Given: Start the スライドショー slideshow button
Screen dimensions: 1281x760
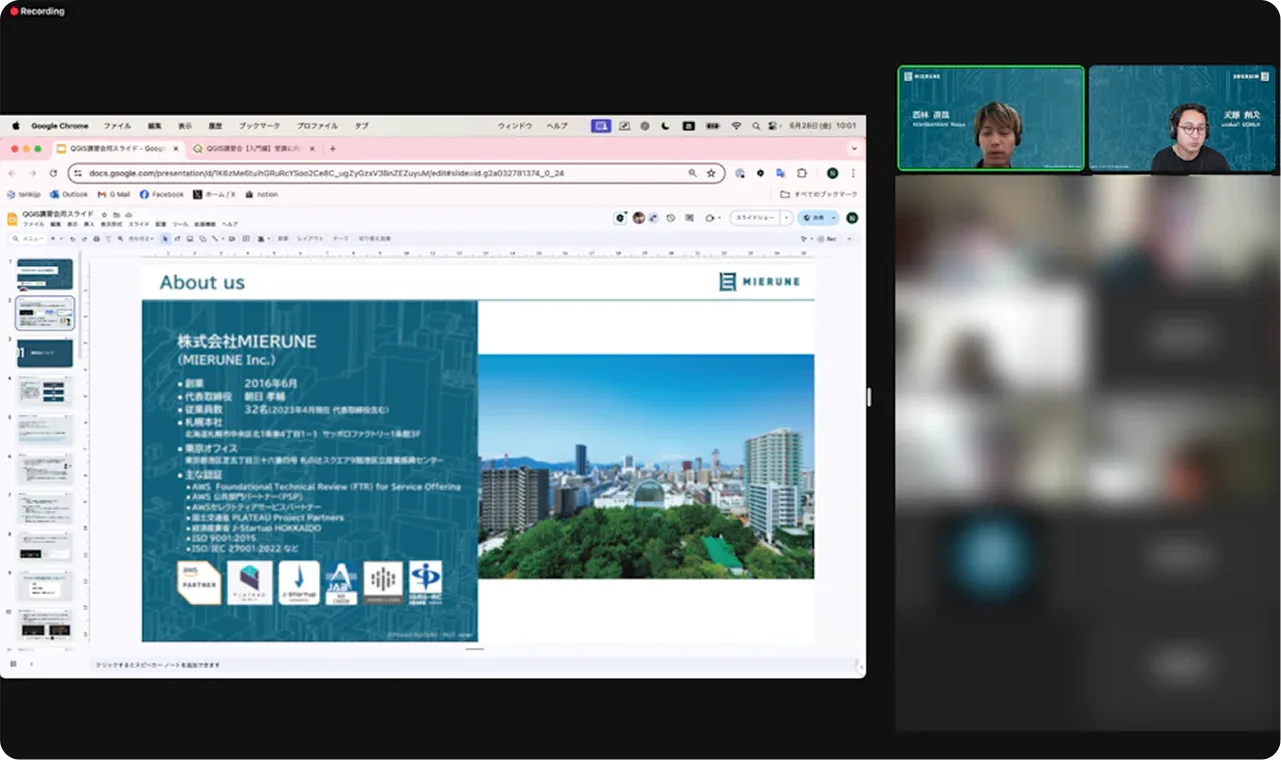Looking at the screenshot, I should 755,218.
